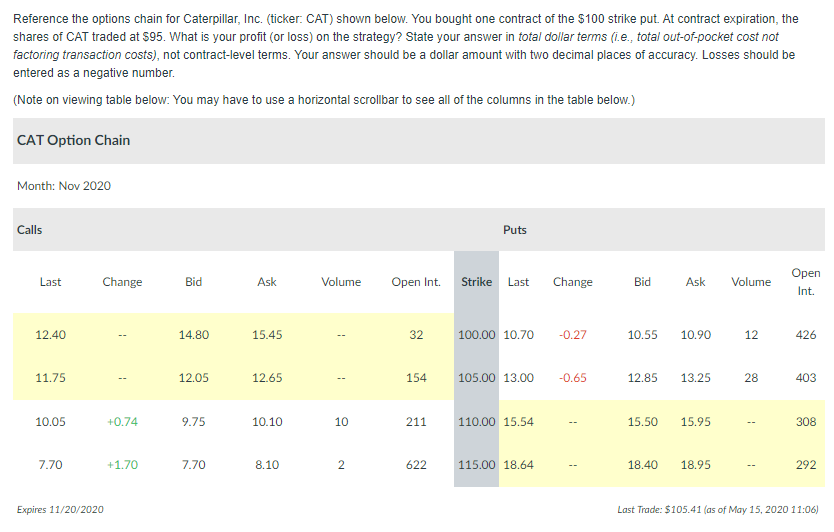834x532 pixels.
Task: Click call open interest 622
Action: tap(416, 465)
